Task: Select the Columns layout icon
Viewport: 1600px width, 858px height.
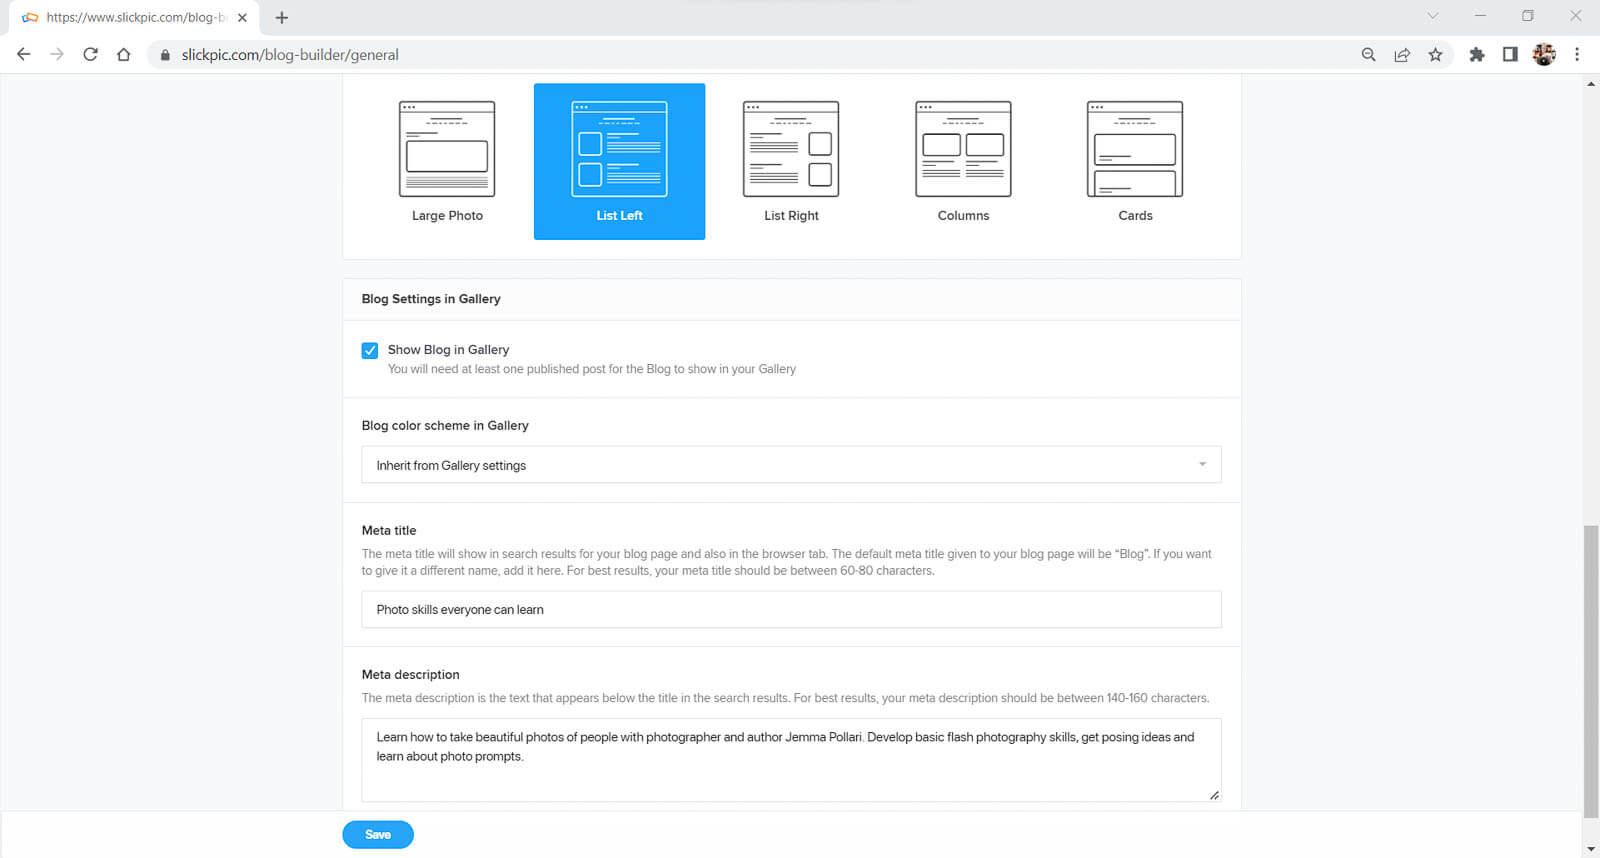Action: [x=963, y=149]
